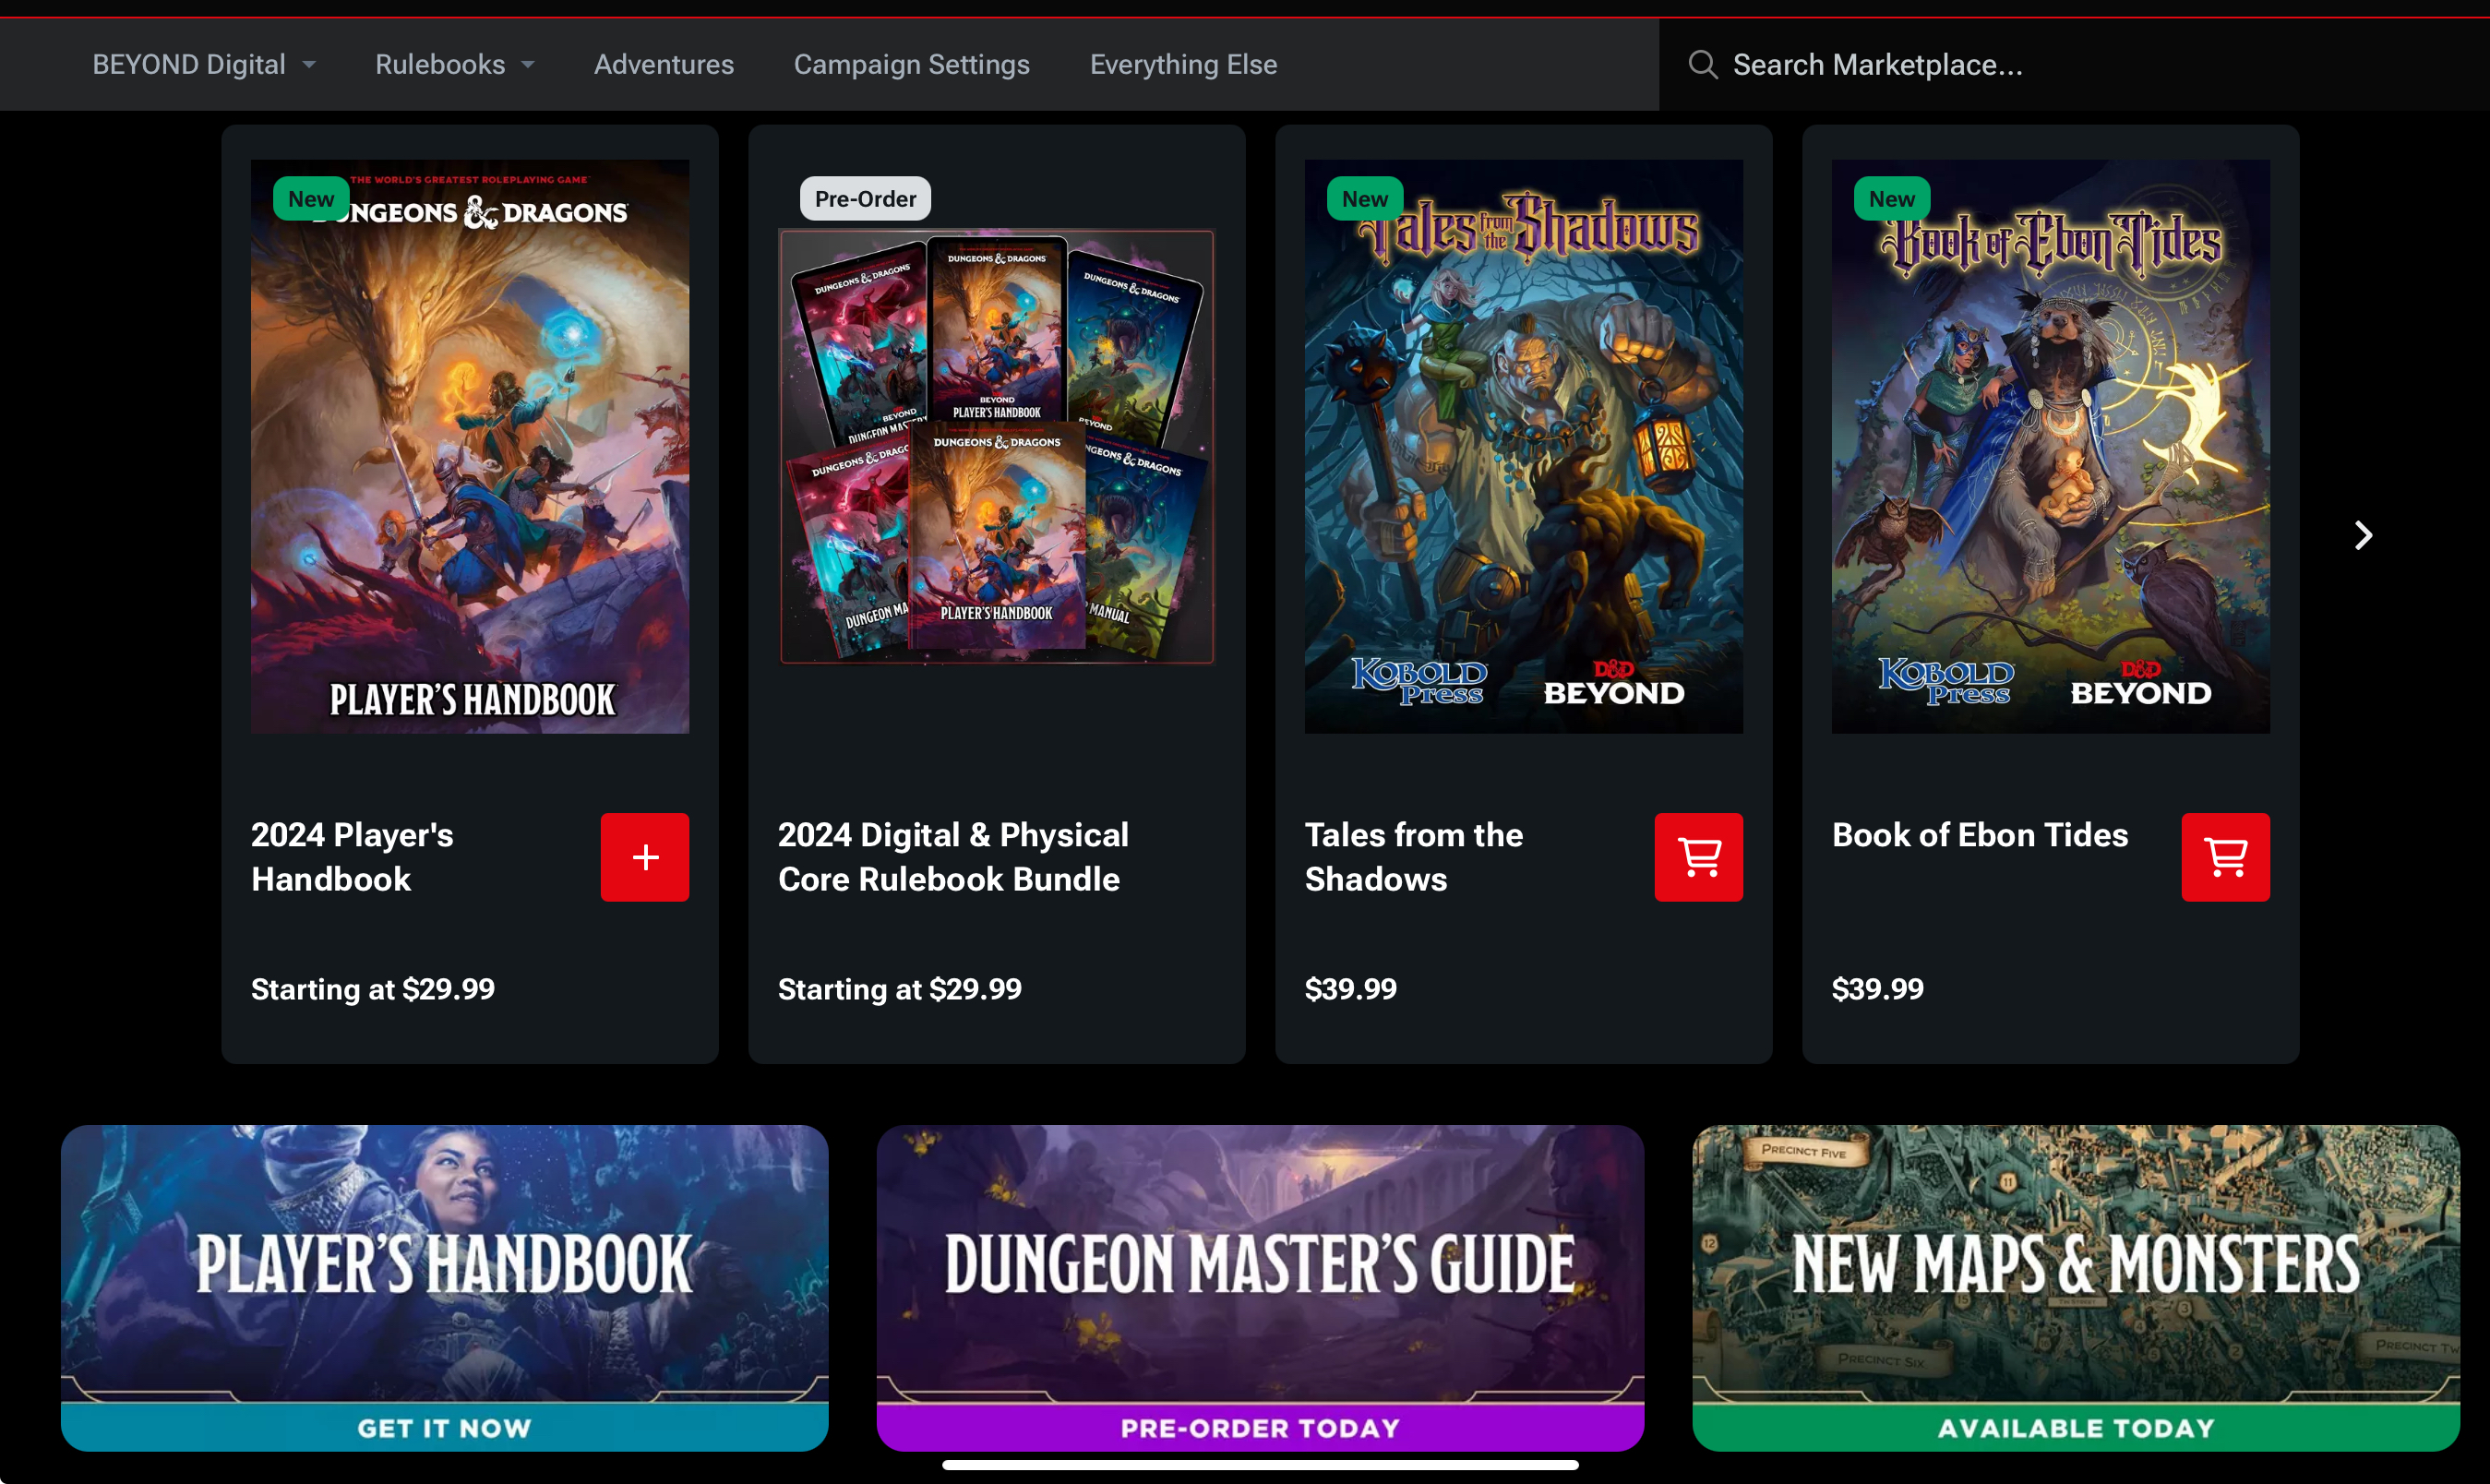This screenshot has width=2490, height=1484.
Task: Expand the BEYOND Digital dropdown menu
Action: (204, 65)
